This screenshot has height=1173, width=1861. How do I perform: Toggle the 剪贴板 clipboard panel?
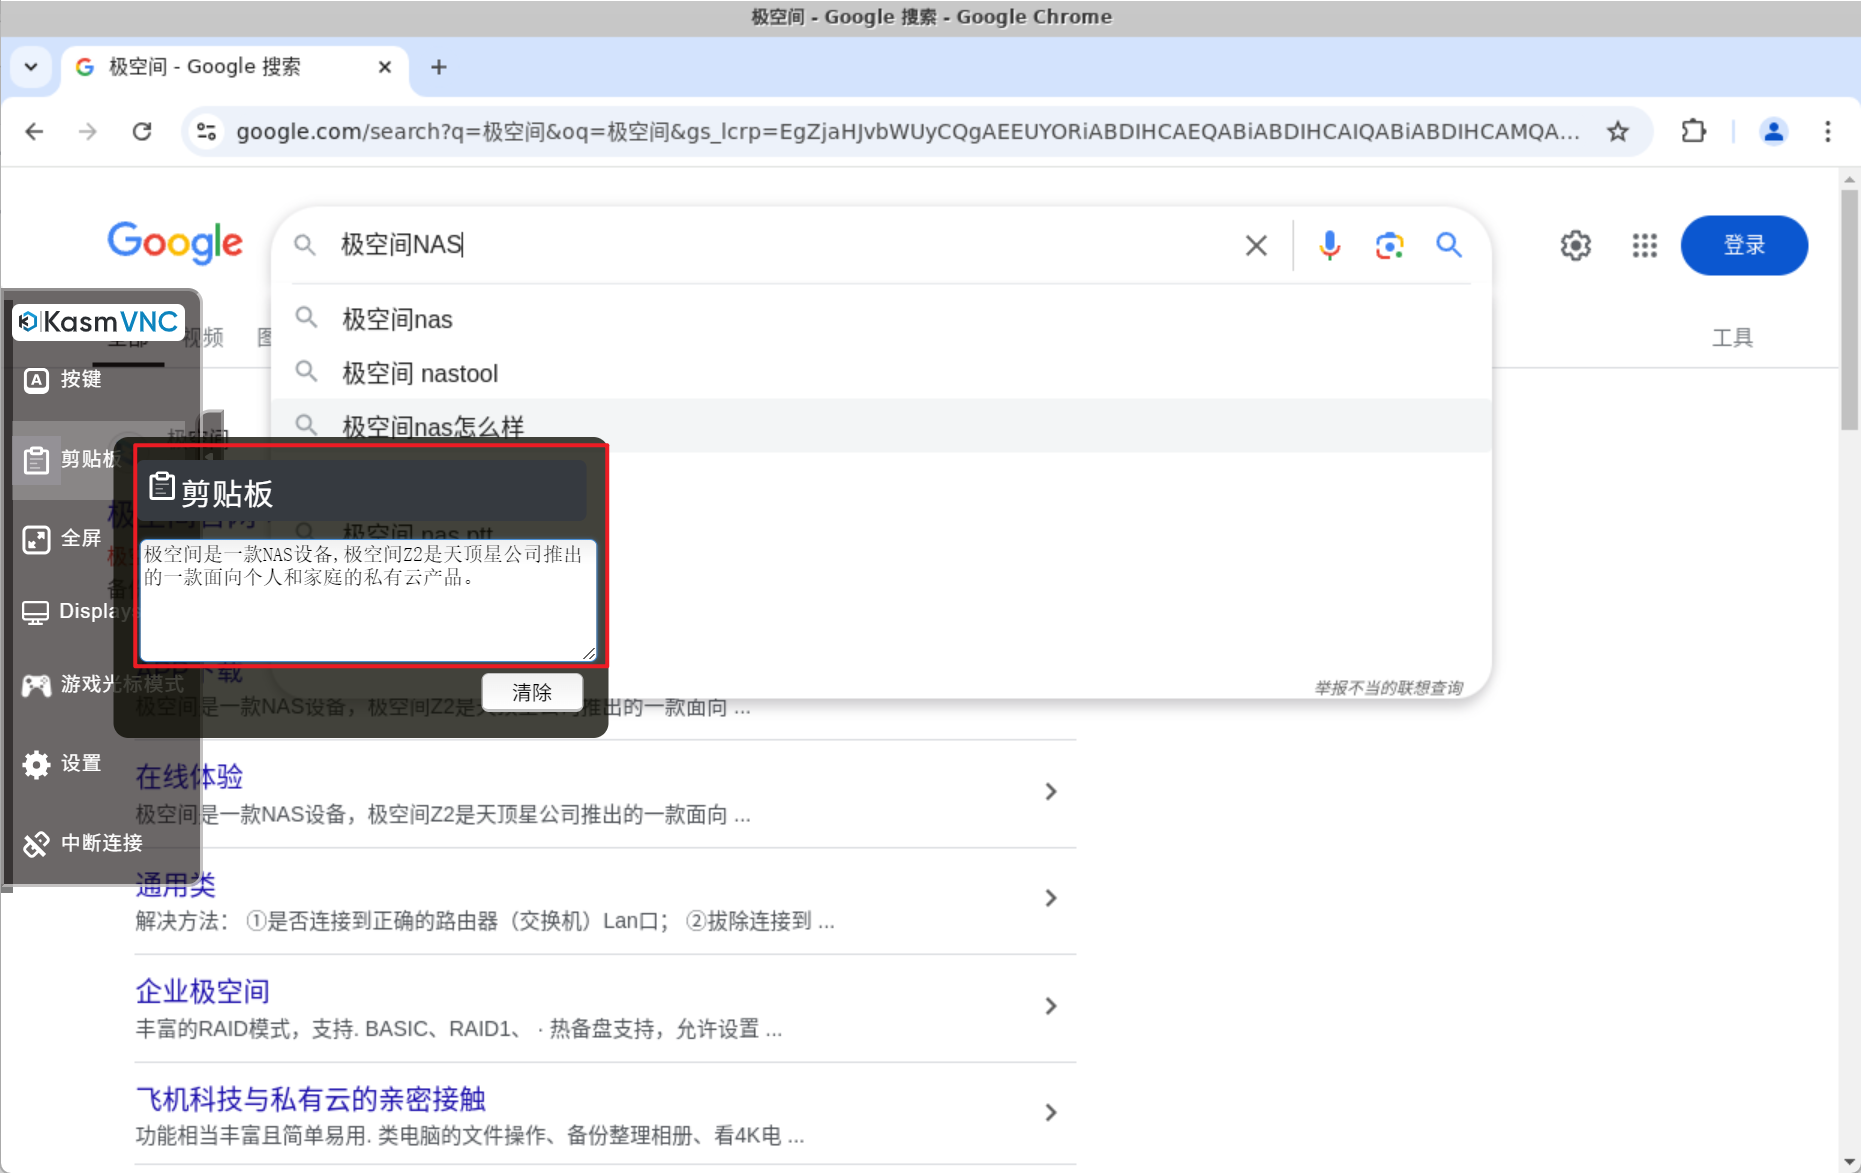70,459
